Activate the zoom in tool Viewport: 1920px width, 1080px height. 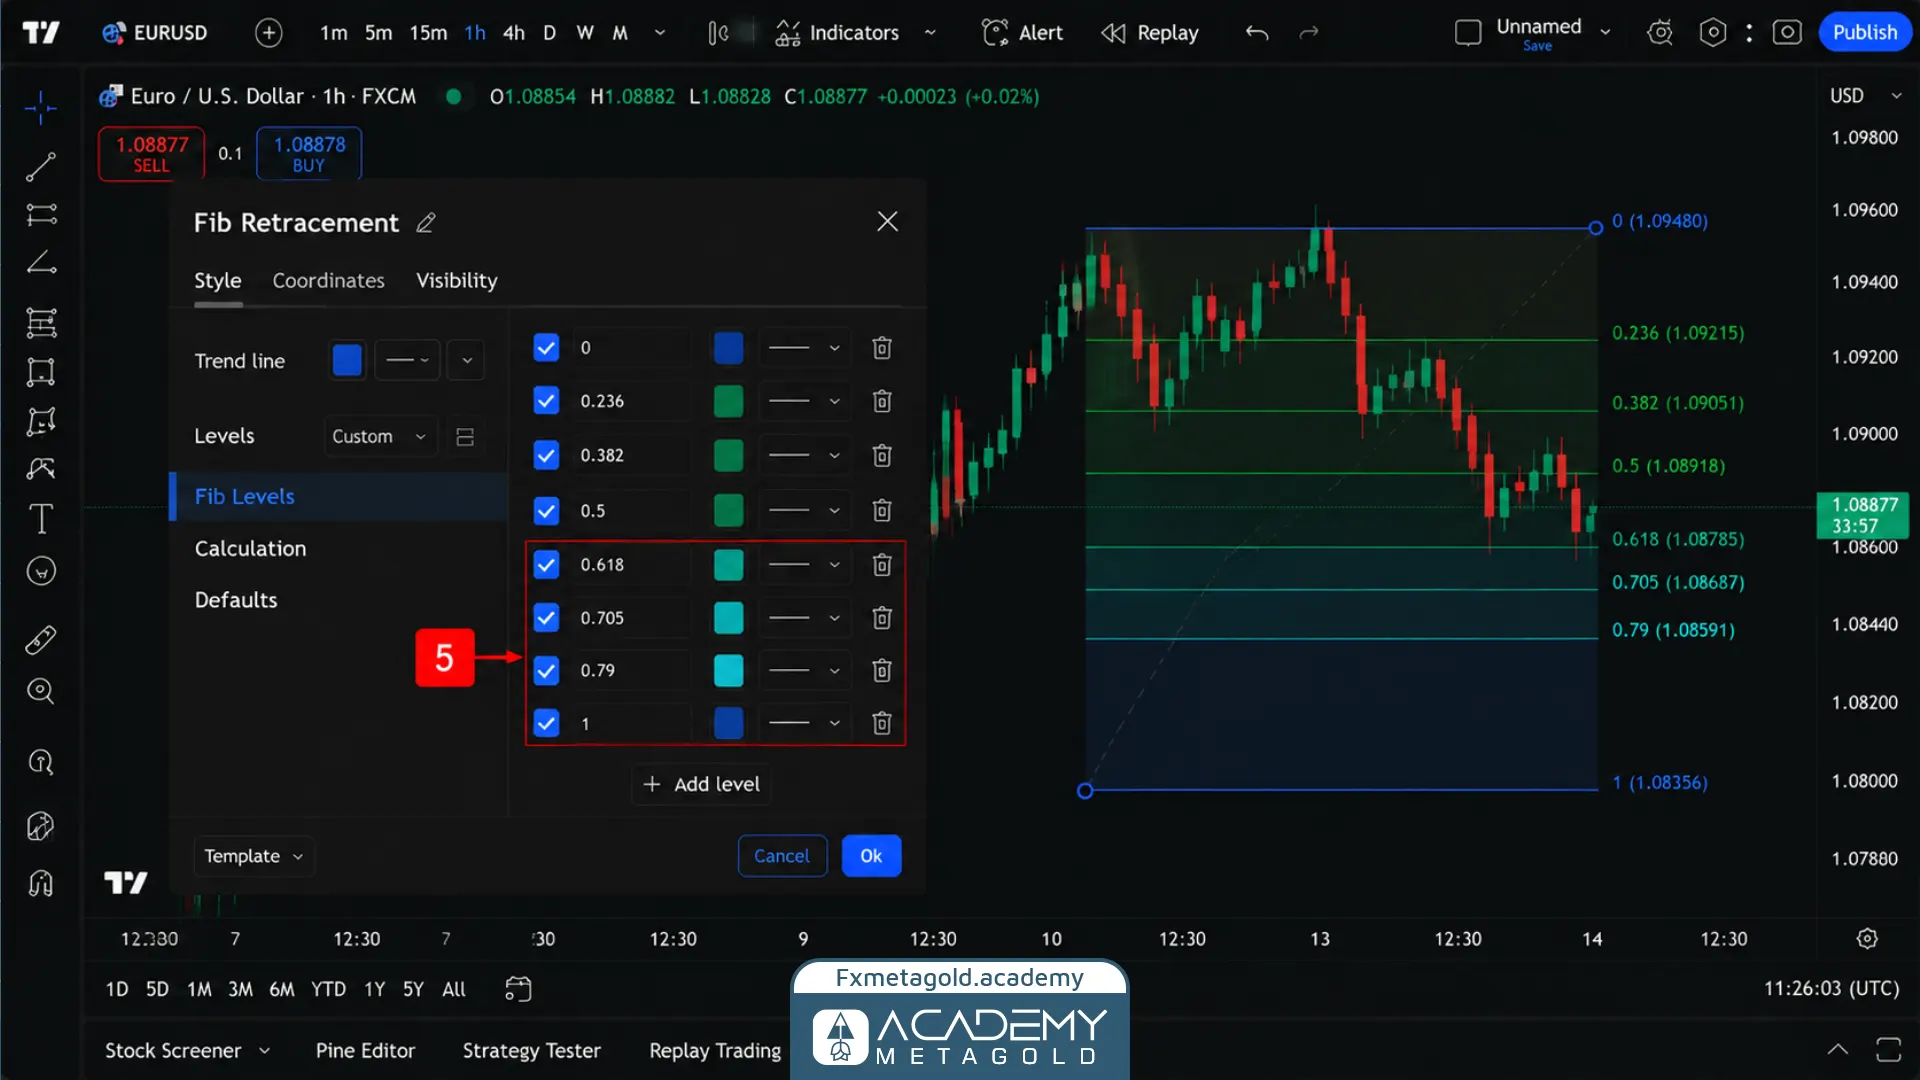41,691
